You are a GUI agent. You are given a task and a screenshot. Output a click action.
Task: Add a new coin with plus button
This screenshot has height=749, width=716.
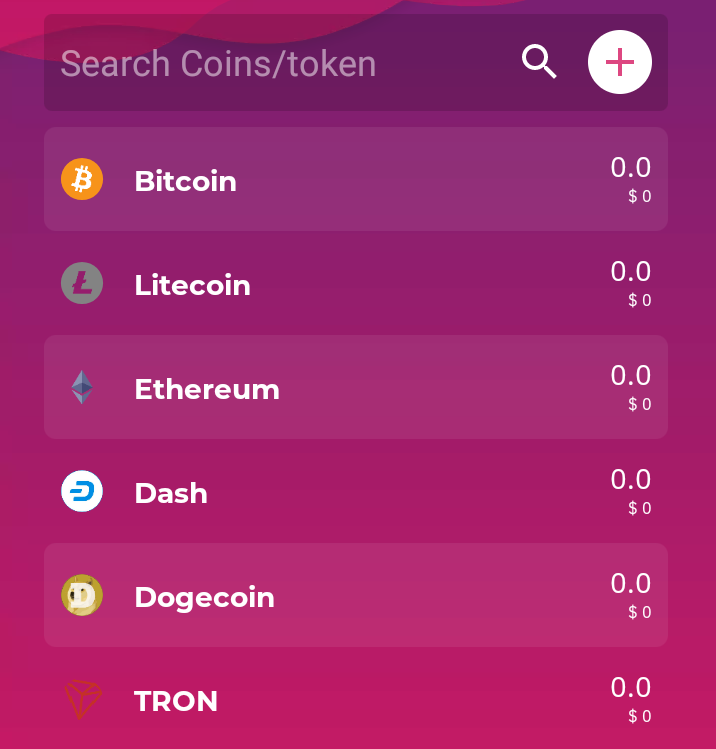click(620, 62)
